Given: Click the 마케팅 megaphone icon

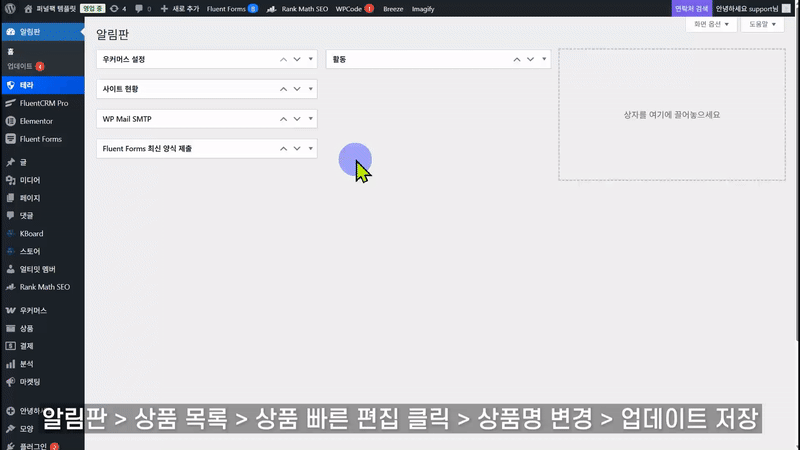Looking at the screenshot, I should 11,382.
